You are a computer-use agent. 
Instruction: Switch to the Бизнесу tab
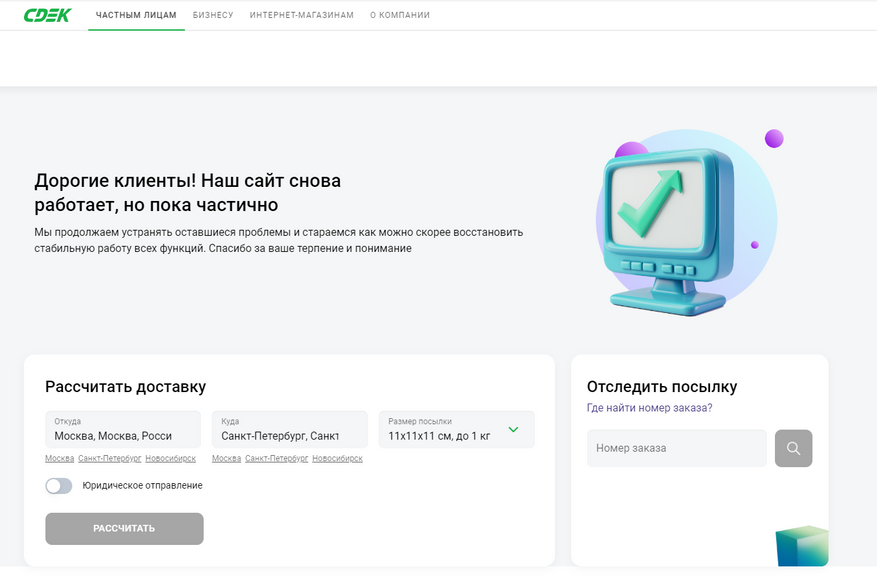213,16
